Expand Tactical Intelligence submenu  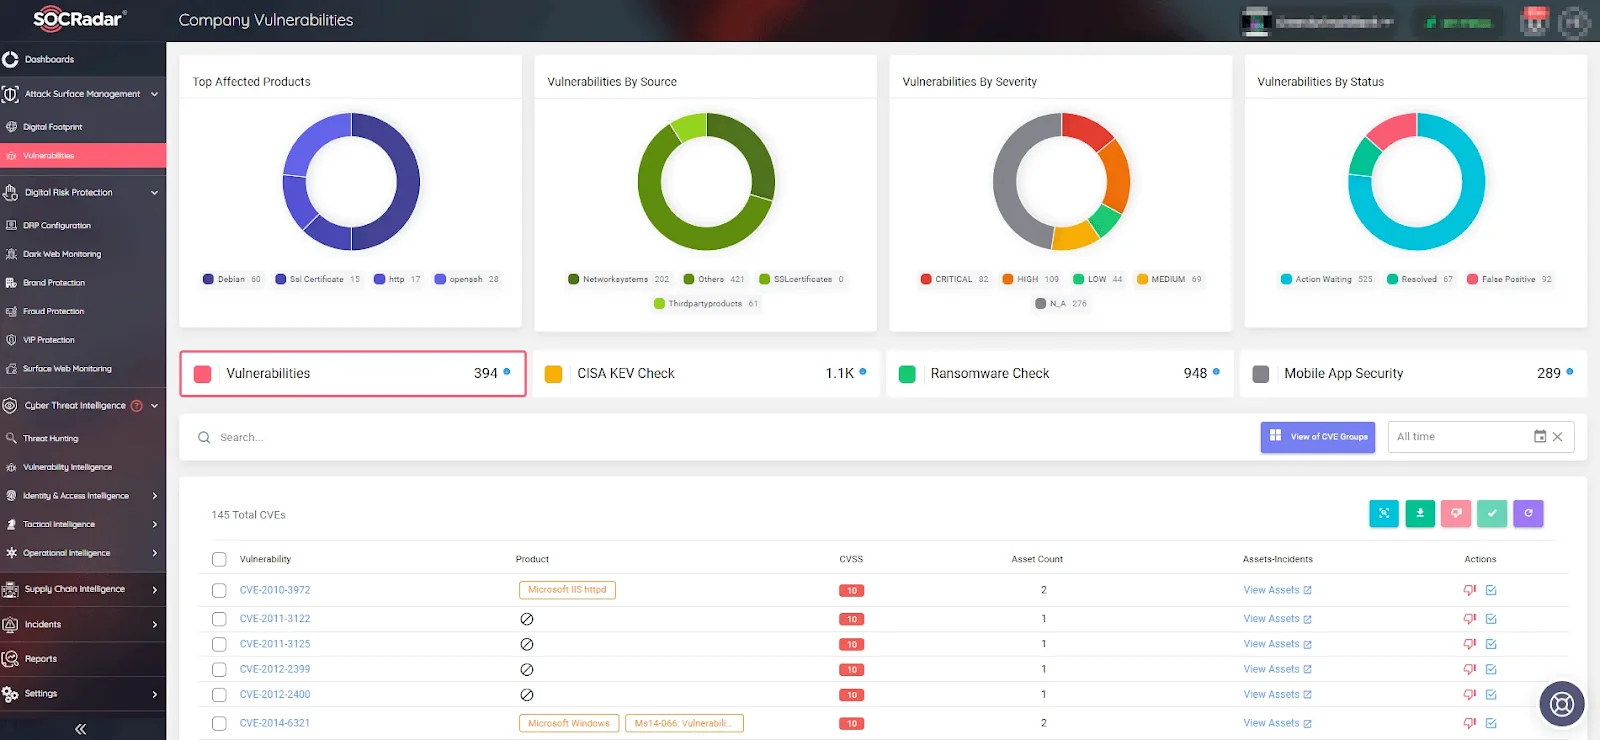(x=154, y=524)
